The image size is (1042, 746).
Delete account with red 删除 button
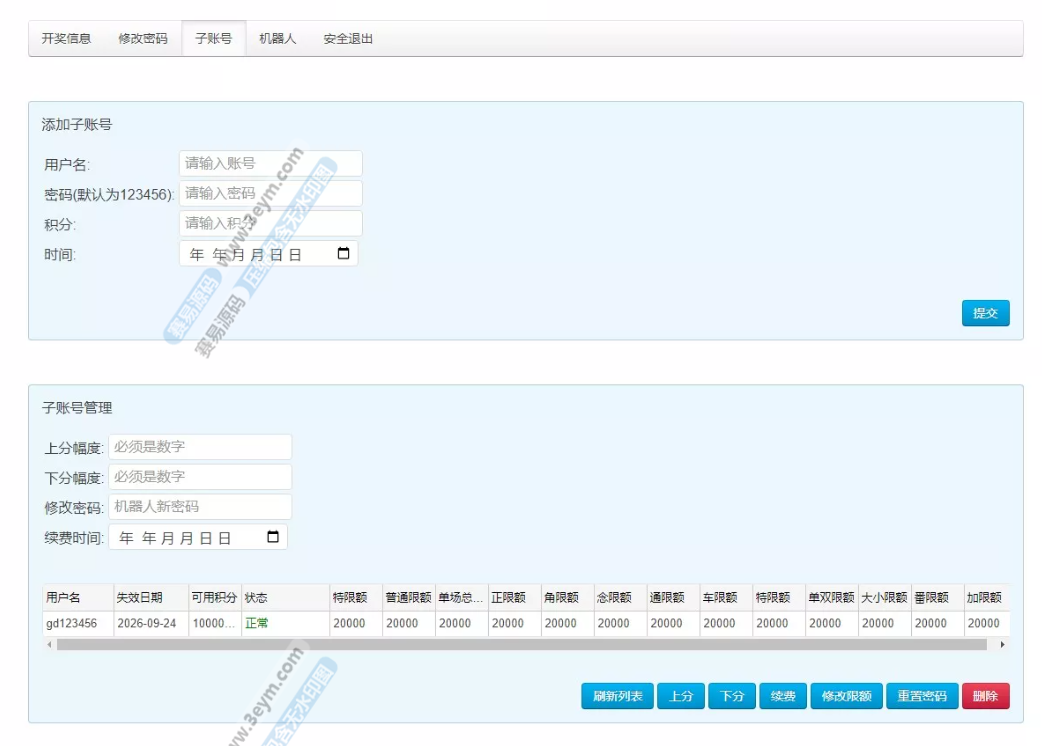(985, 696)
